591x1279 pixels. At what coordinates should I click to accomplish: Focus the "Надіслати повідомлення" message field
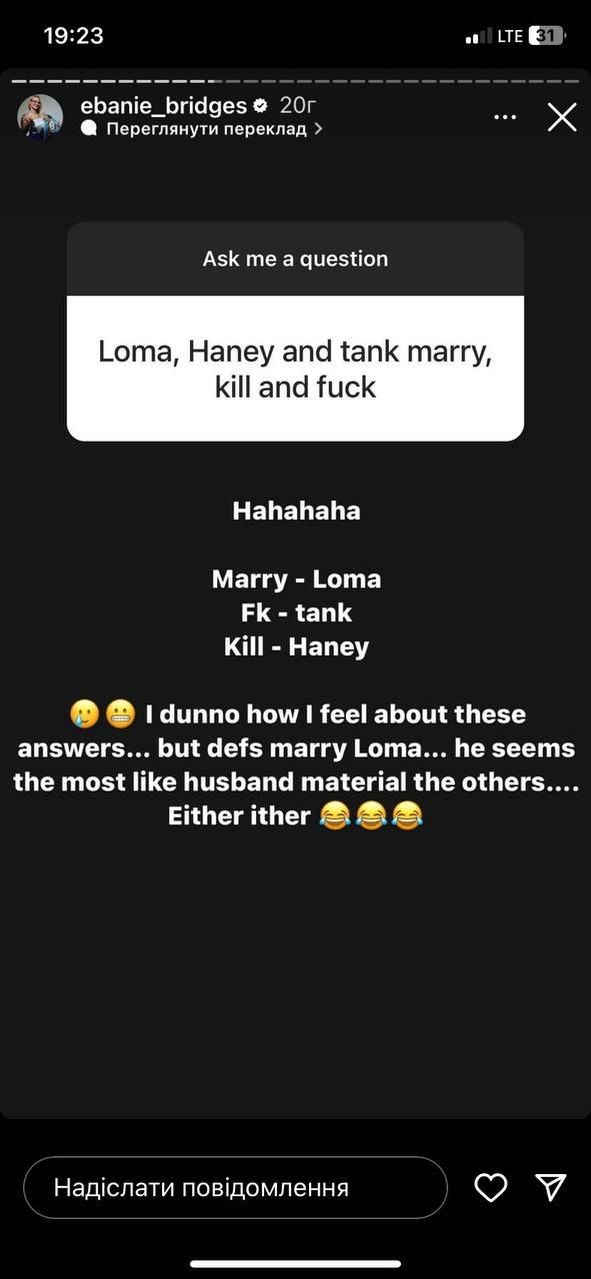click(x=235, y=1187)
